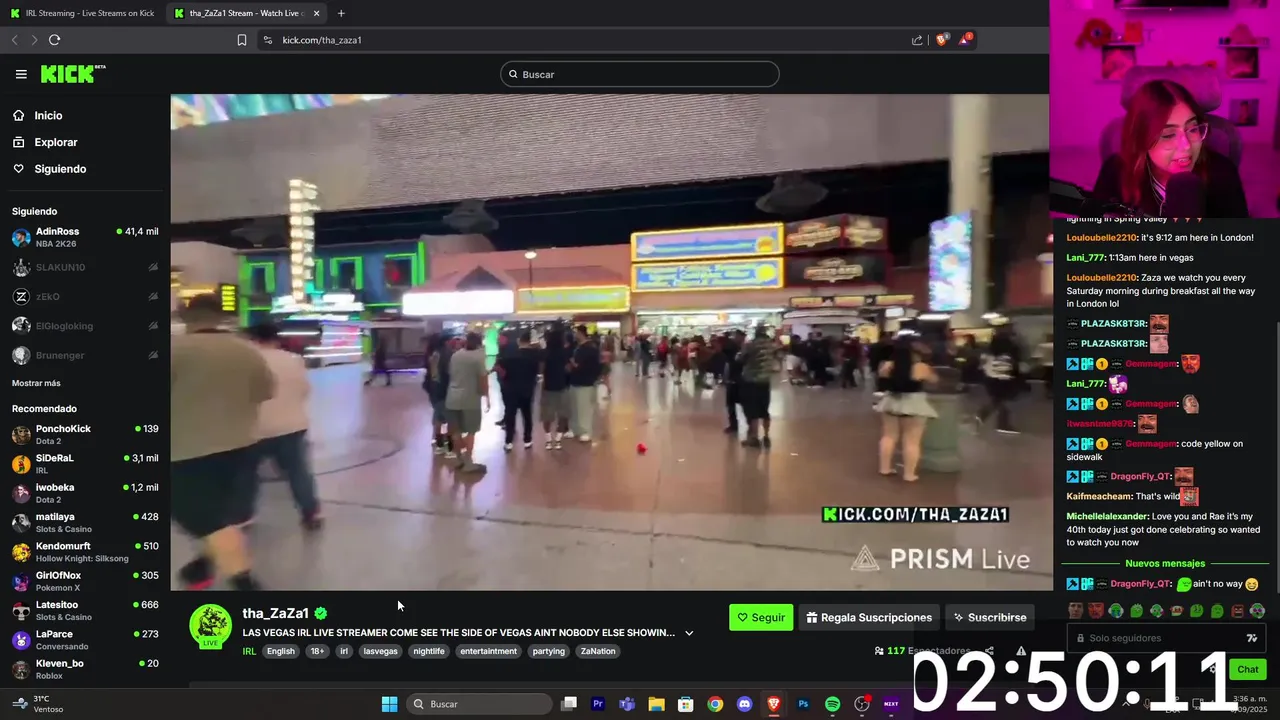Screen dimensions: 1280x720
Task: Switch to IRL Streaming tab
Action: click(82, 13)
